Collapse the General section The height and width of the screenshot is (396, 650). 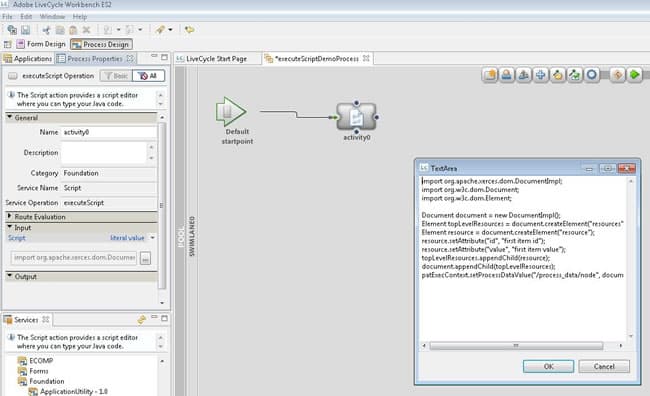click(10, 117)
